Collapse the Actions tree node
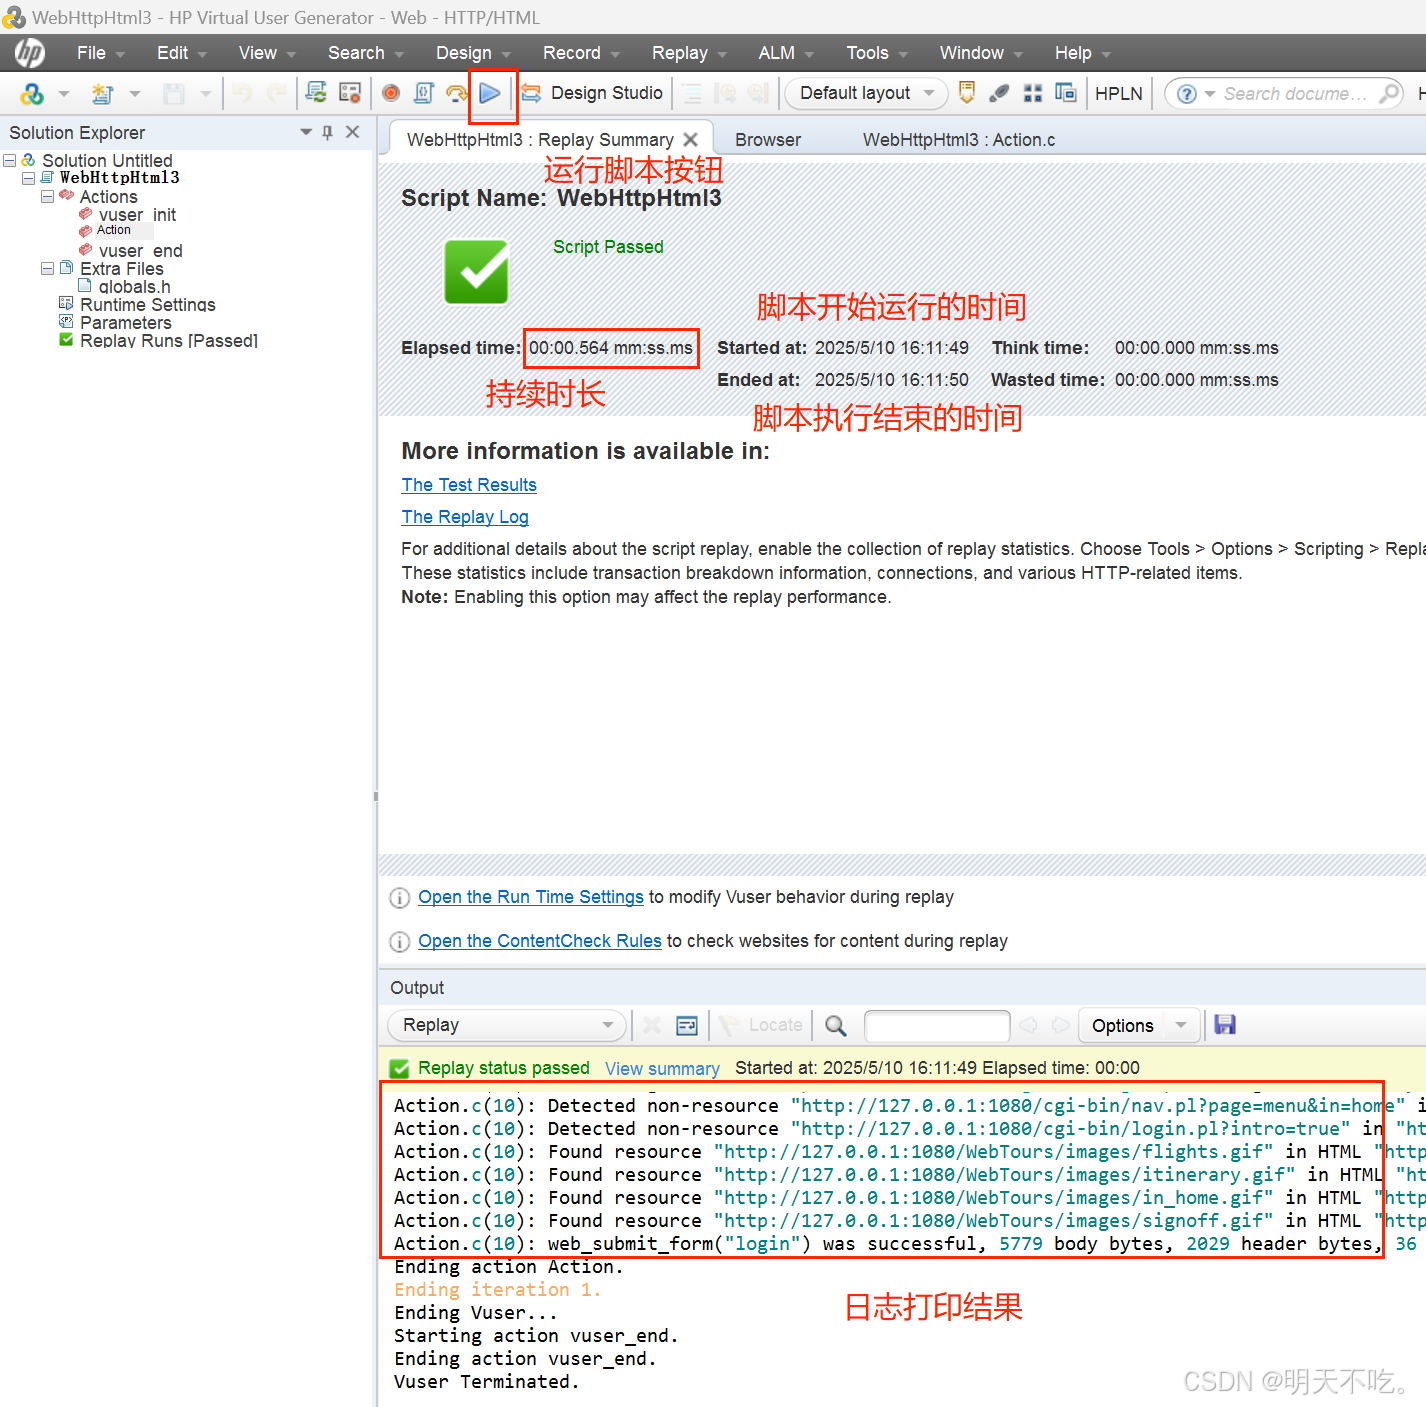This screenshot has width=1426, height=1407. [47, 196]
